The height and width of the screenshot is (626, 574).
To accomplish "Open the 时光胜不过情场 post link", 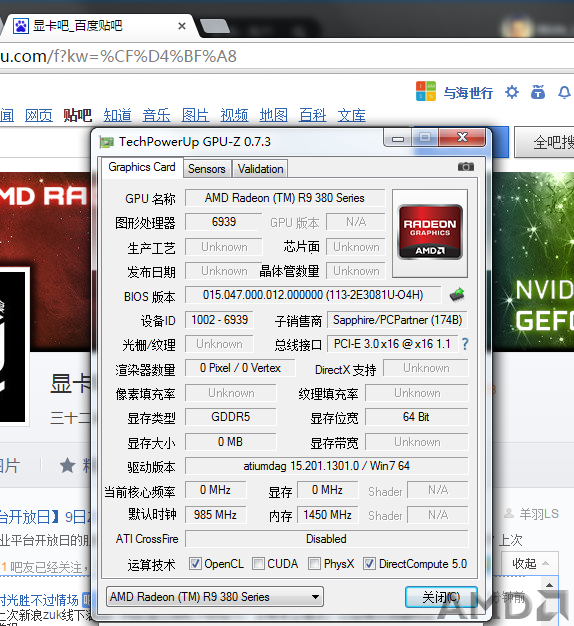I will pos(40,600).
